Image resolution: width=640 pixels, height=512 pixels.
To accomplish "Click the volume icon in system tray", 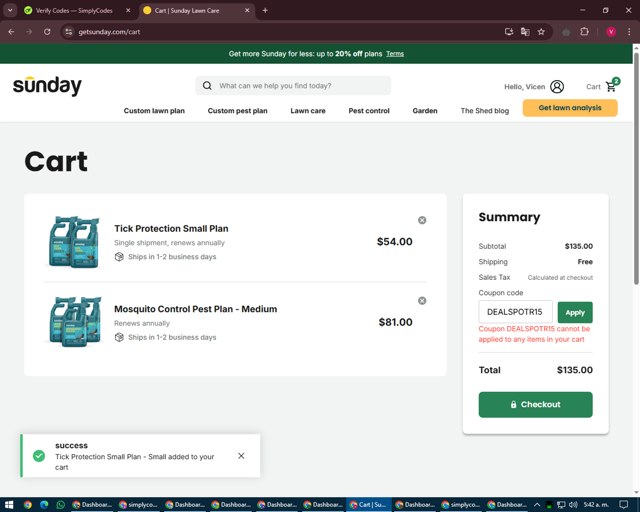I will coord(573,505).
